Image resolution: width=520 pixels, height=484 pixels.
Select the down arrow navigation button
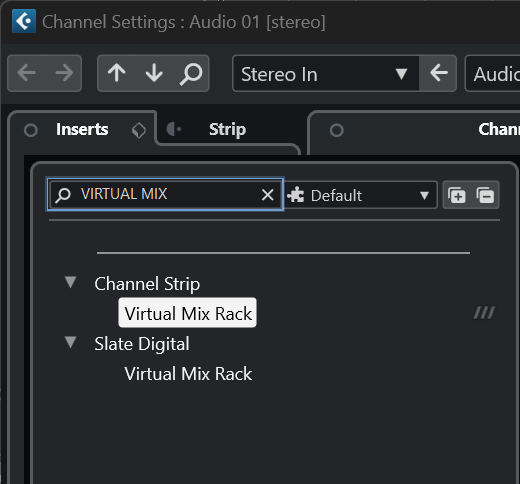154,73
